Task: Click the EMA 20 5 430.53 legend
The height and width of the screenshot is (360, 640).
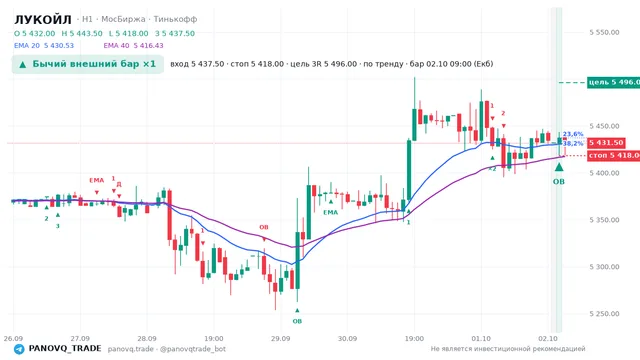Action: click(x=44, y=46)
